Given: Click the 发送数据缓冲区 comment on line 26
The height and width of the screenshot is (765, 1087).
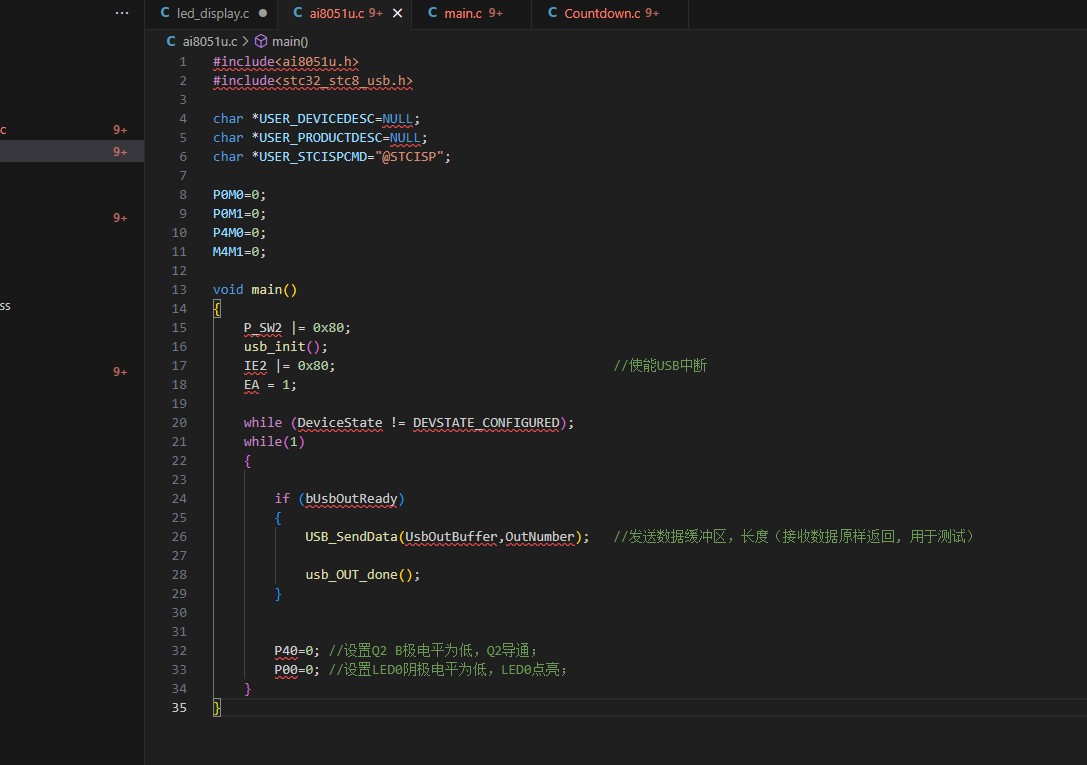Looking at the screenshot, I should (x=794, y=537).
